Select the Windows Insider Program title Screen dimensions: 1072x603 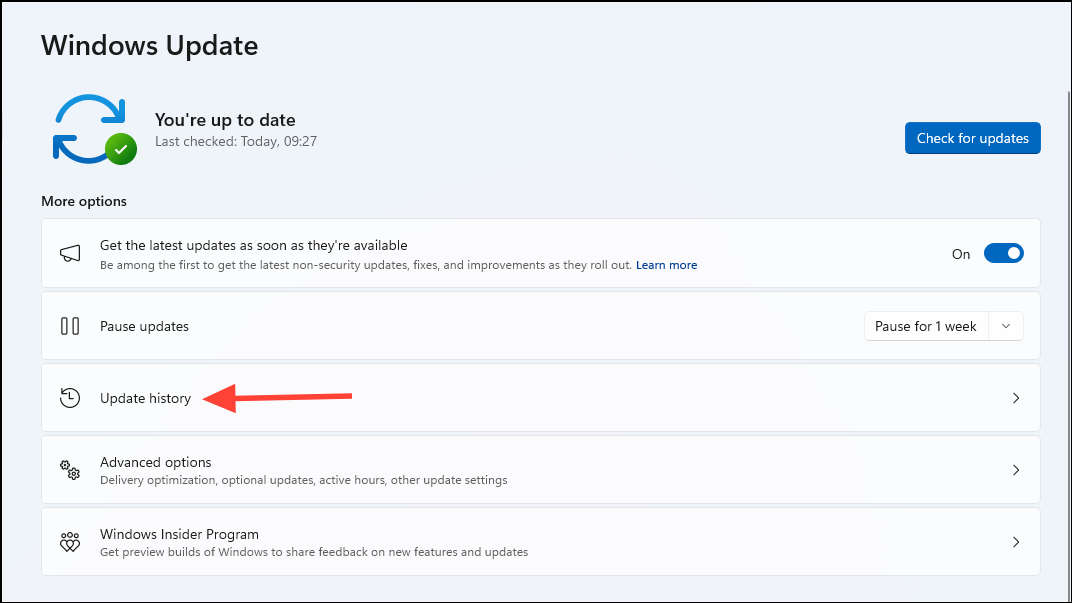[x=179, y=534]
